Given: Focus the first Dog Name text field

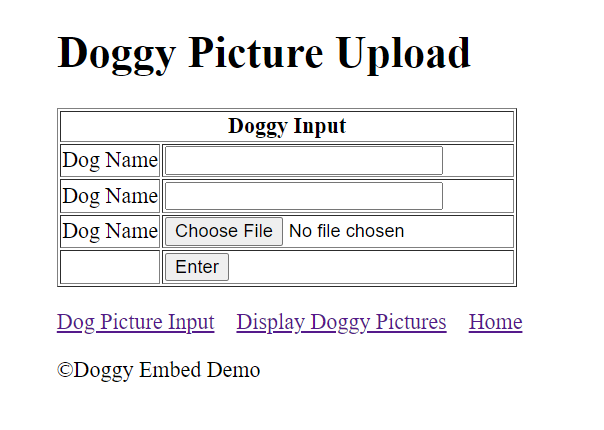Looking at the screenshot, I should coord(304,160).
